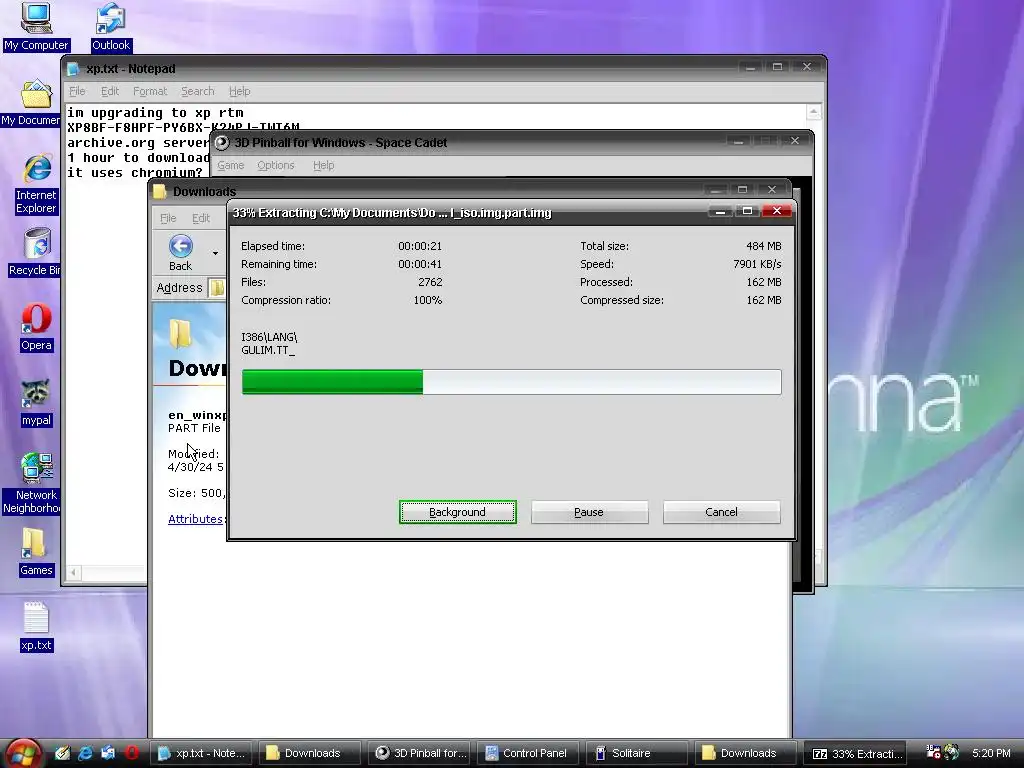
Task: Click the Background button in extraction dialog
Action: (x=458, y=512)
